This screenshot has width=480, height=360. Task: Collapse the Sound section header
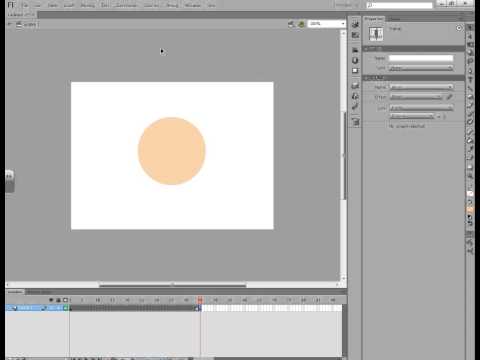pyautogui.click(x=413, y=78)
